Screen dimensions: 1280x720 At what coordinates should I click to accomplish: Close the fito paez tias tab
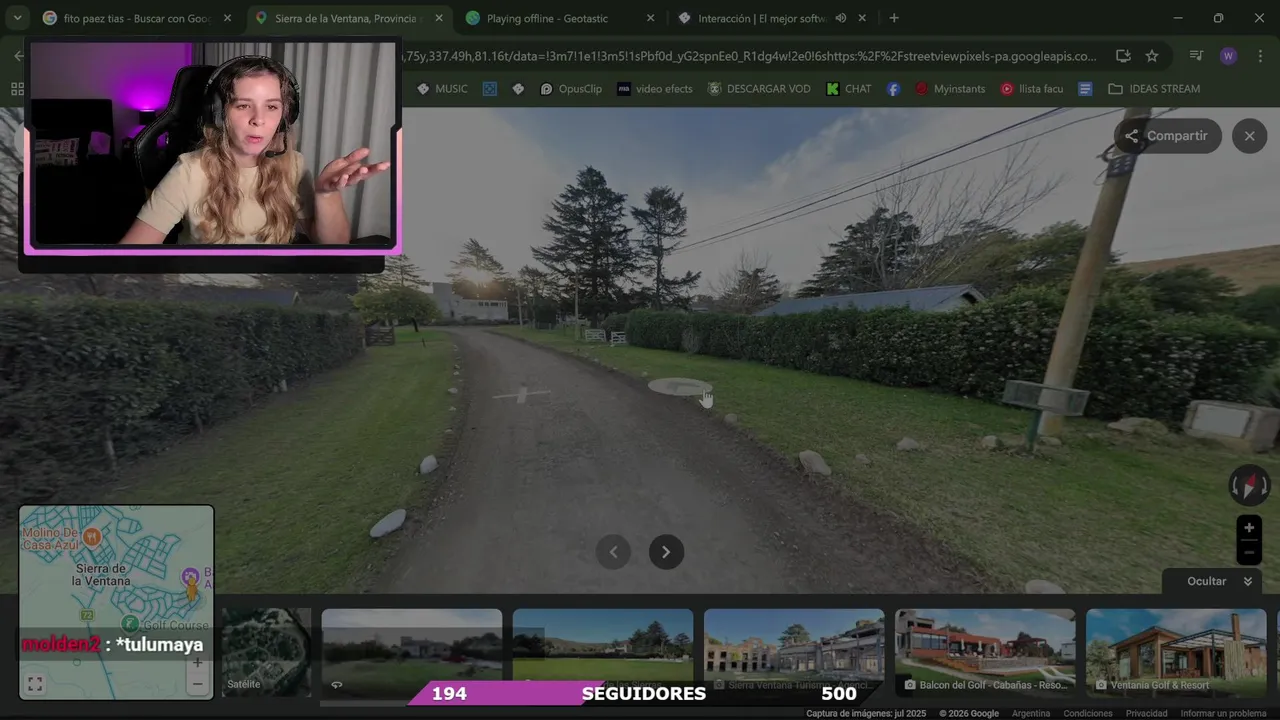[x=227, y=18]
